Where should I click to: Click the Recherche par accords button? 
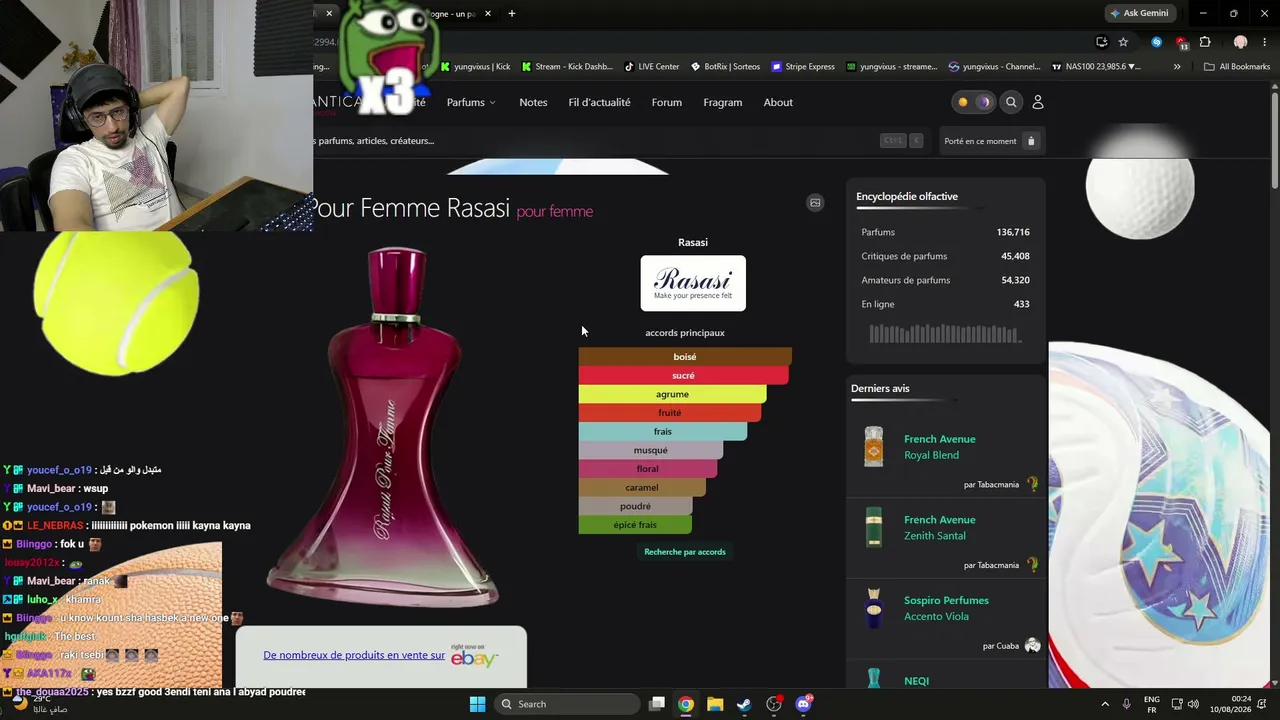pyautogui.click(x=685, y=552)
